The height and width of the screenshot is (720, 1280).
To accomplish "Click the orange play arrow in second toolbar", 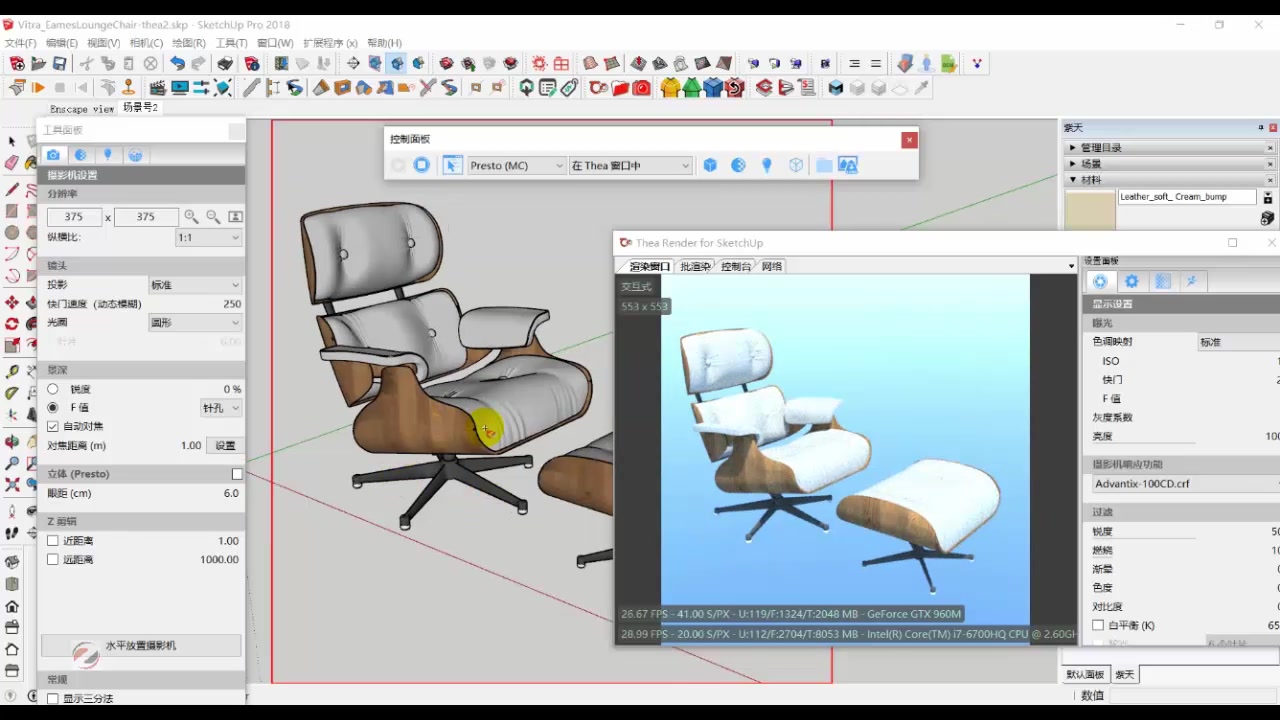I will (x=38, y=88).
